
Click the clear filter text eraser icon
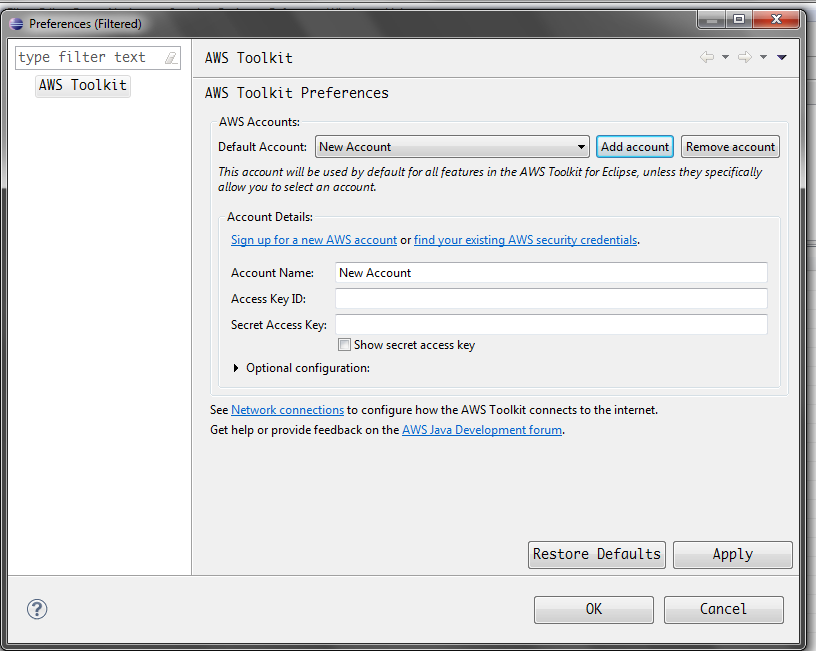tap(170, 58)
